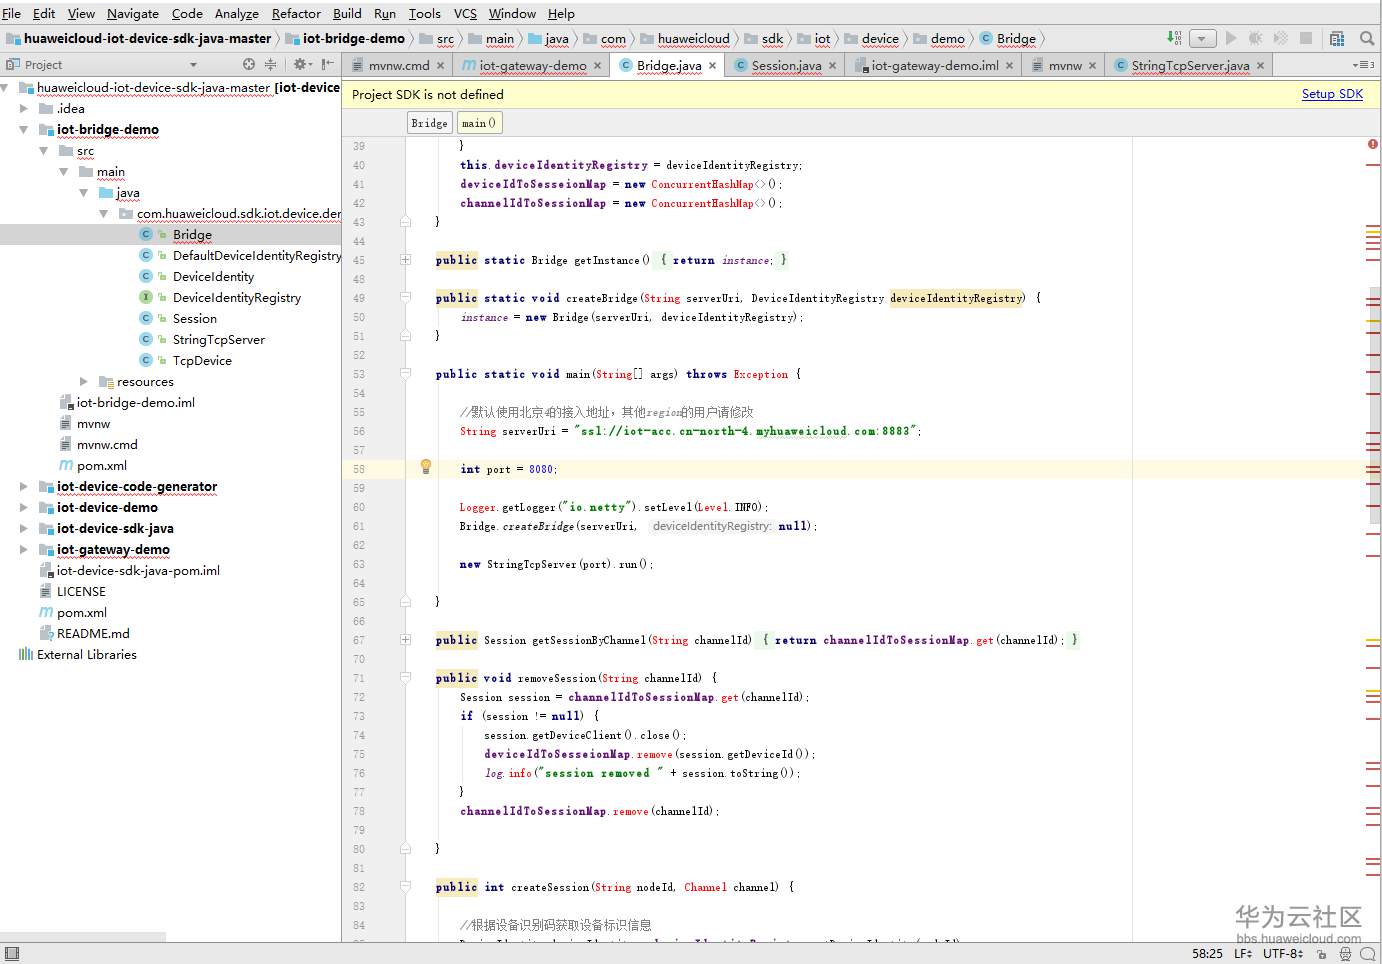Hide the Project tool window
The image size is (1382, 964).
(x=327, y=64)
